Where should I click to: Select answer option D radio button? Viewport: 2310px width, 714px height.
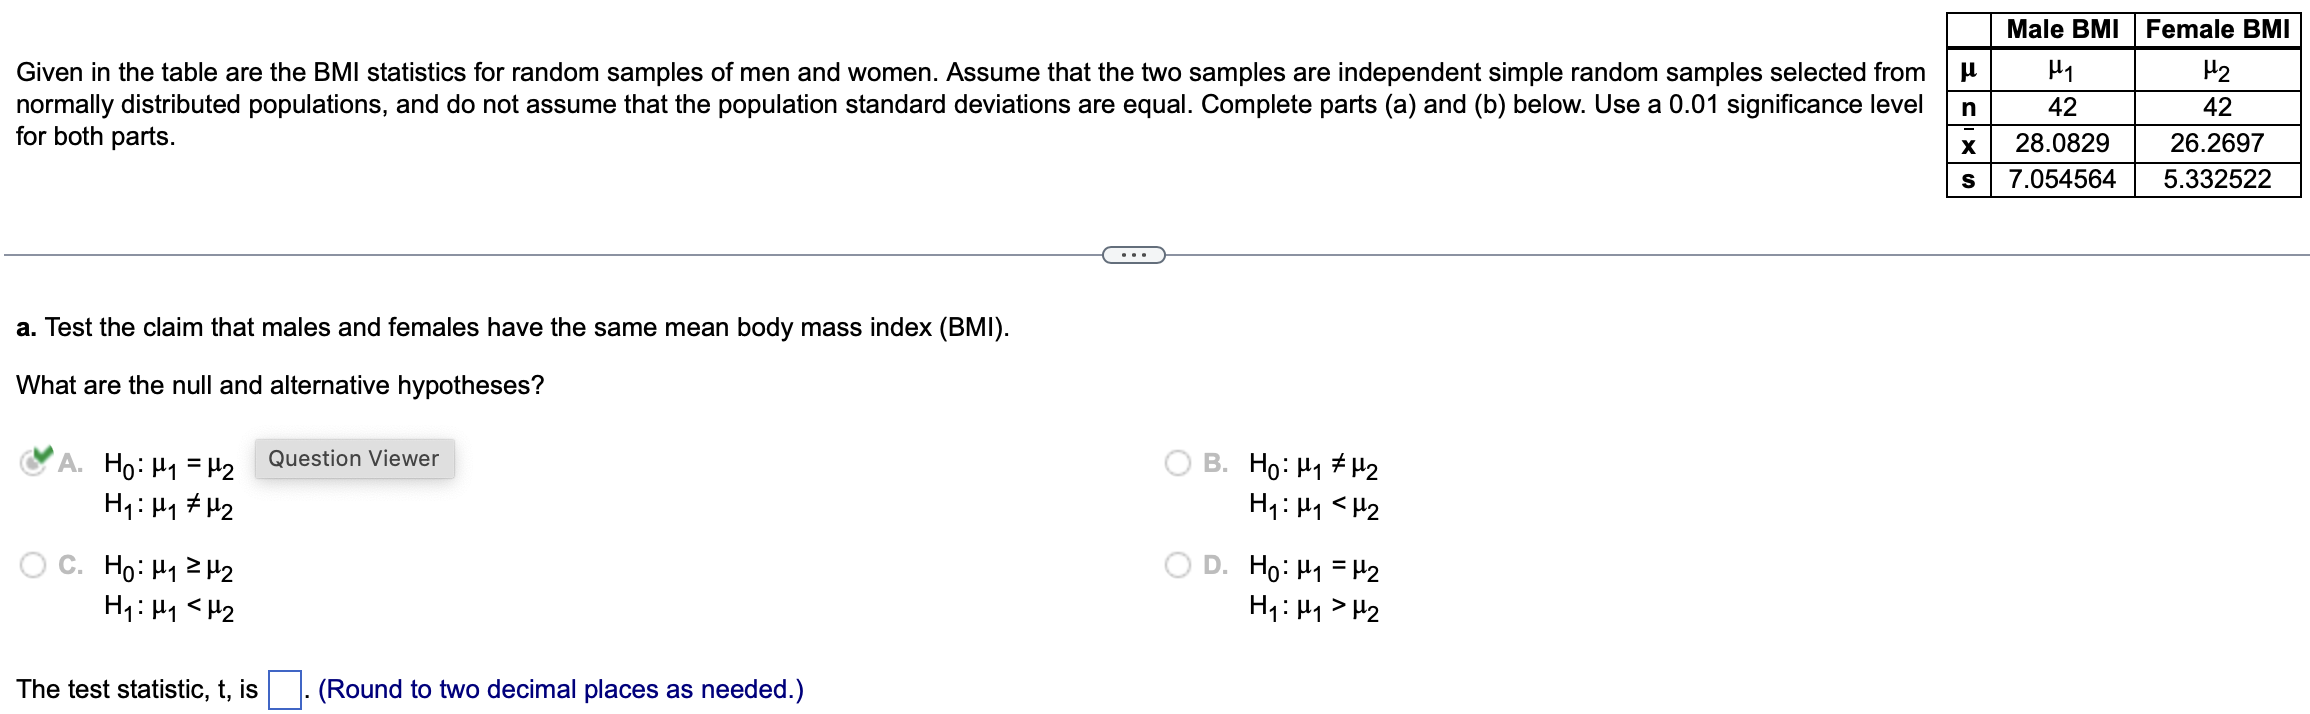(x=1178, y=565)
